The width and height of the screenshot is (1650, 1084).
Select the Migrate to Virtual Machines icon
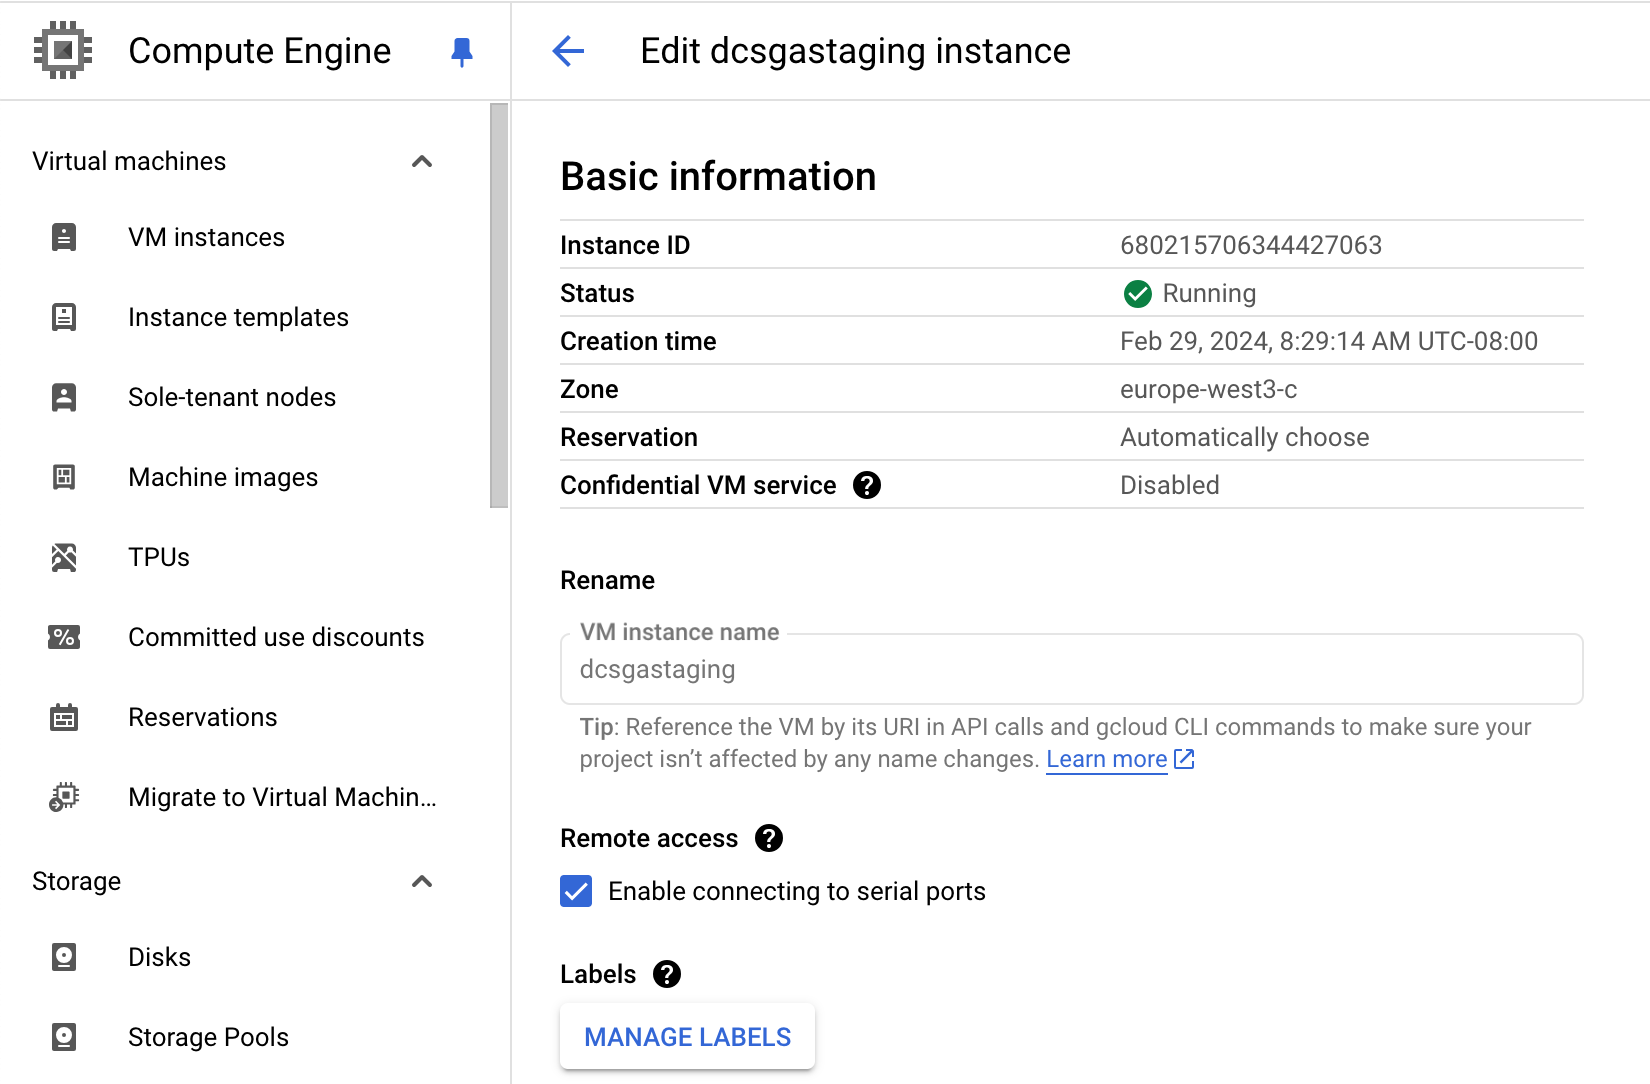64,797
